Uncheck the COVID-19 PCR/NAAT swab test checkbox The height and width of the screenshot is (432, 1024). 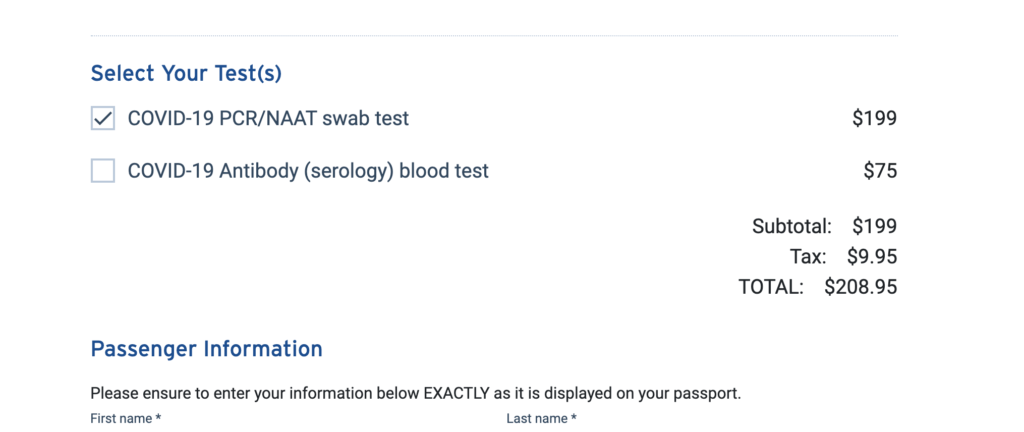(x=103, y=119)
